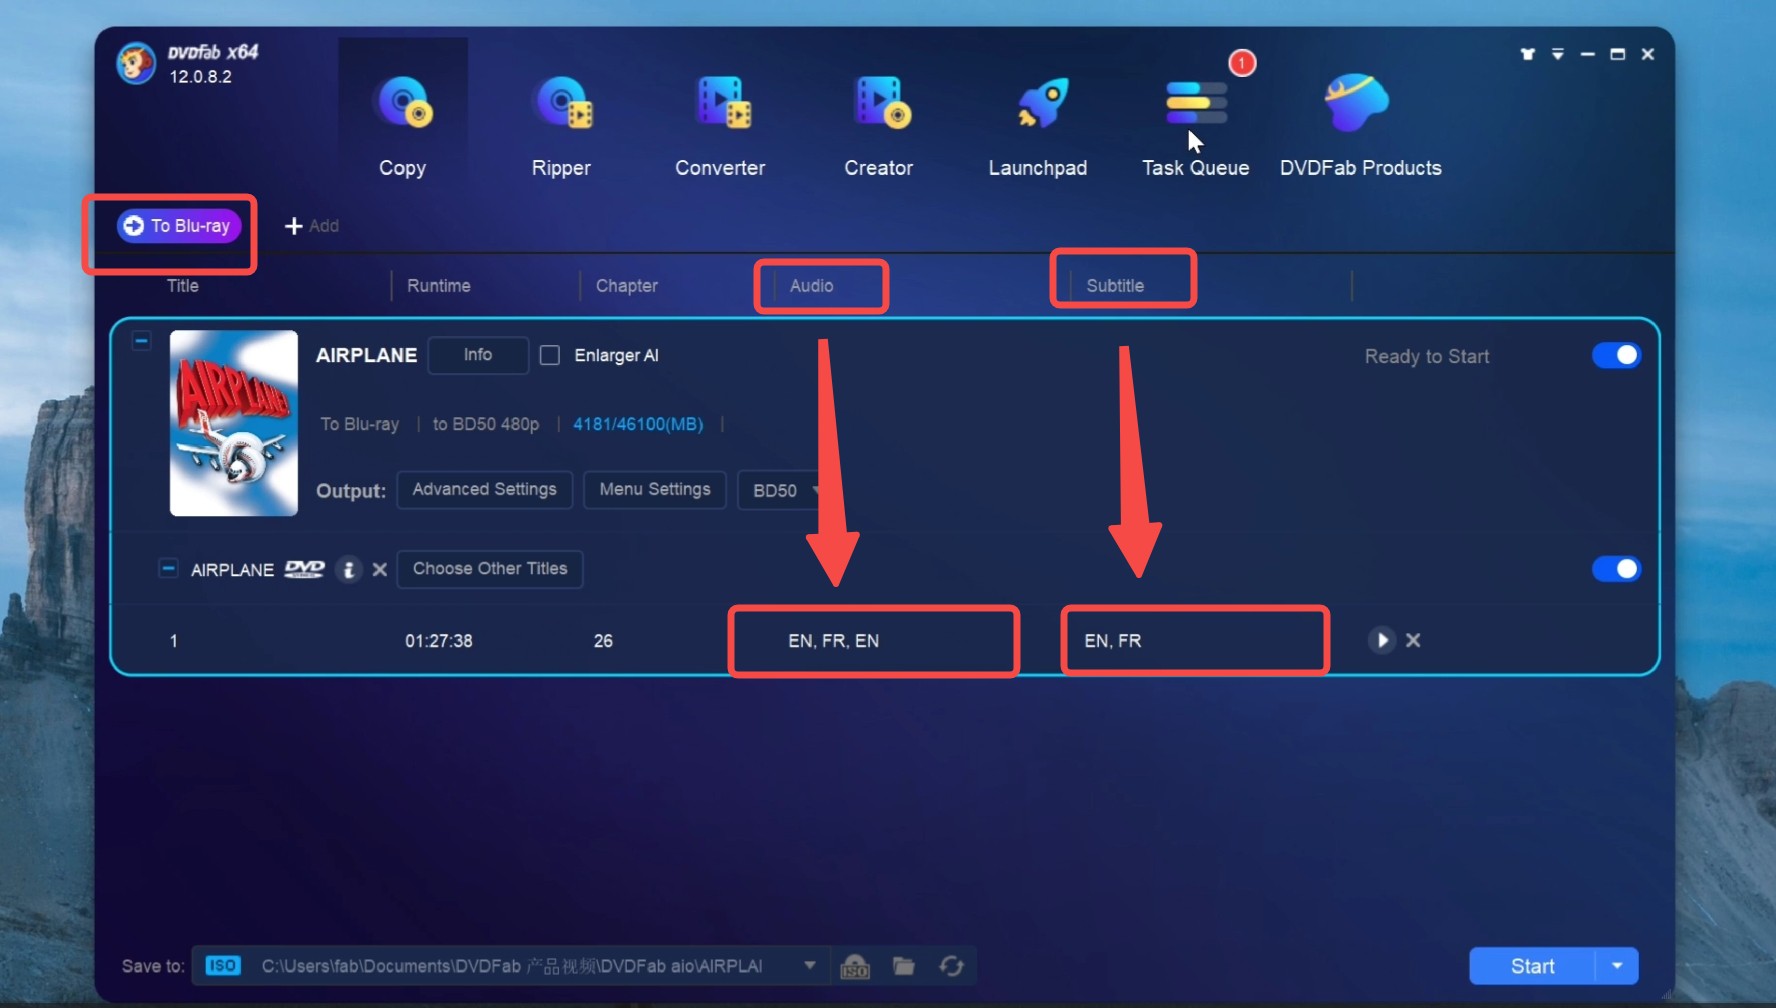Screen dimensions: 1776x1008
Task: Click the chapter count 26
Action: pyautogui.click(x=603, y=641)
